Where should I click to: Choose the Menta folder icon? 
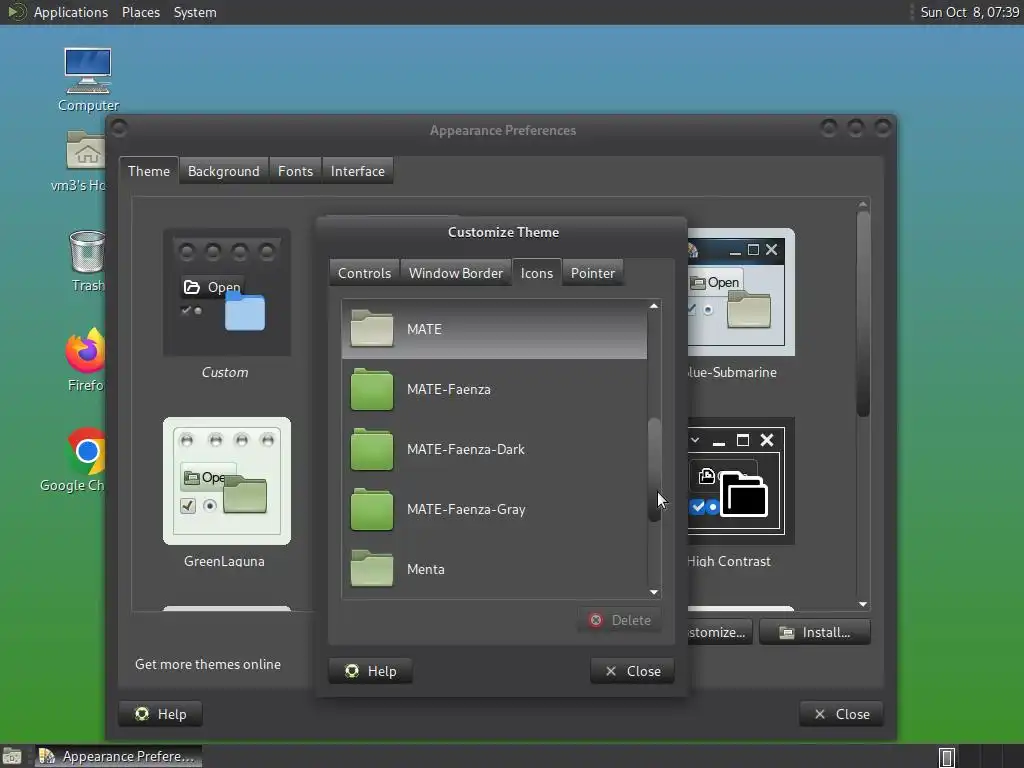pyautogui.click(x=372, y=569)
